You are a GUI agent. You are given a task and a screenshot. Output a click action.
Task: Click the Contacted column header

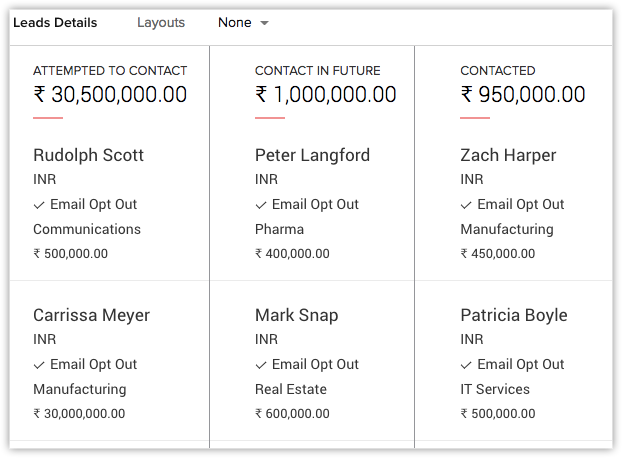coord(497,71)
